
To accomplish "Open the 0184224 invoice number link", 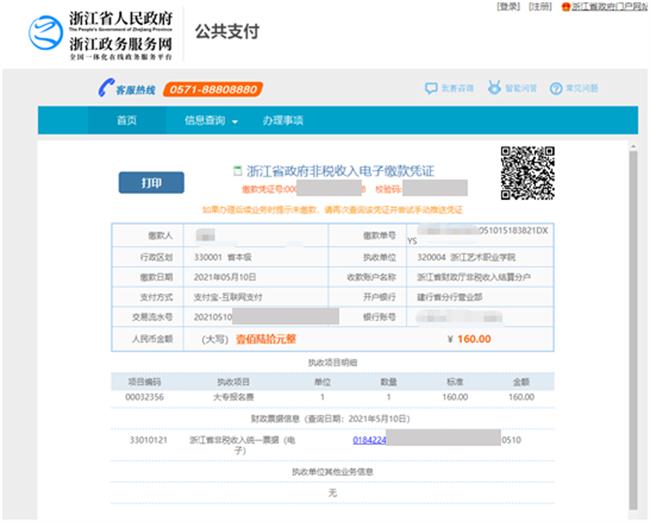I will [370, 439].
